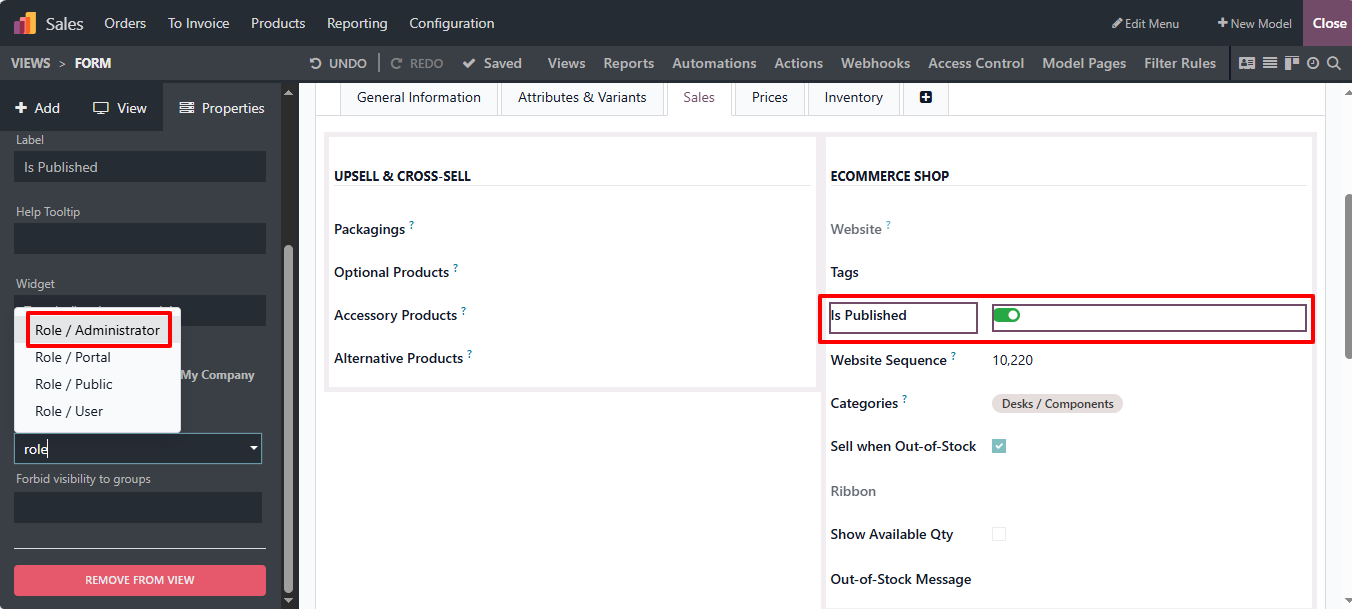Choose Role / Portal option

(73, 357)
